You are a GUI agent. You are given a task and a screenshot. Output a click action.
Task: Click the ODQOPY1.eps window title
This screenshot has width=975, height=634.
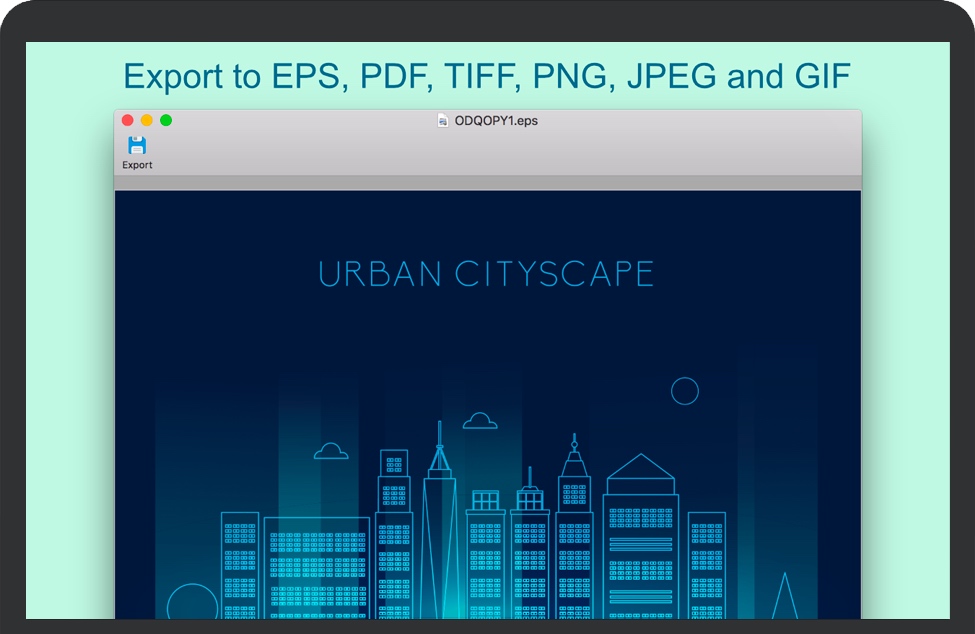[496, 120]
